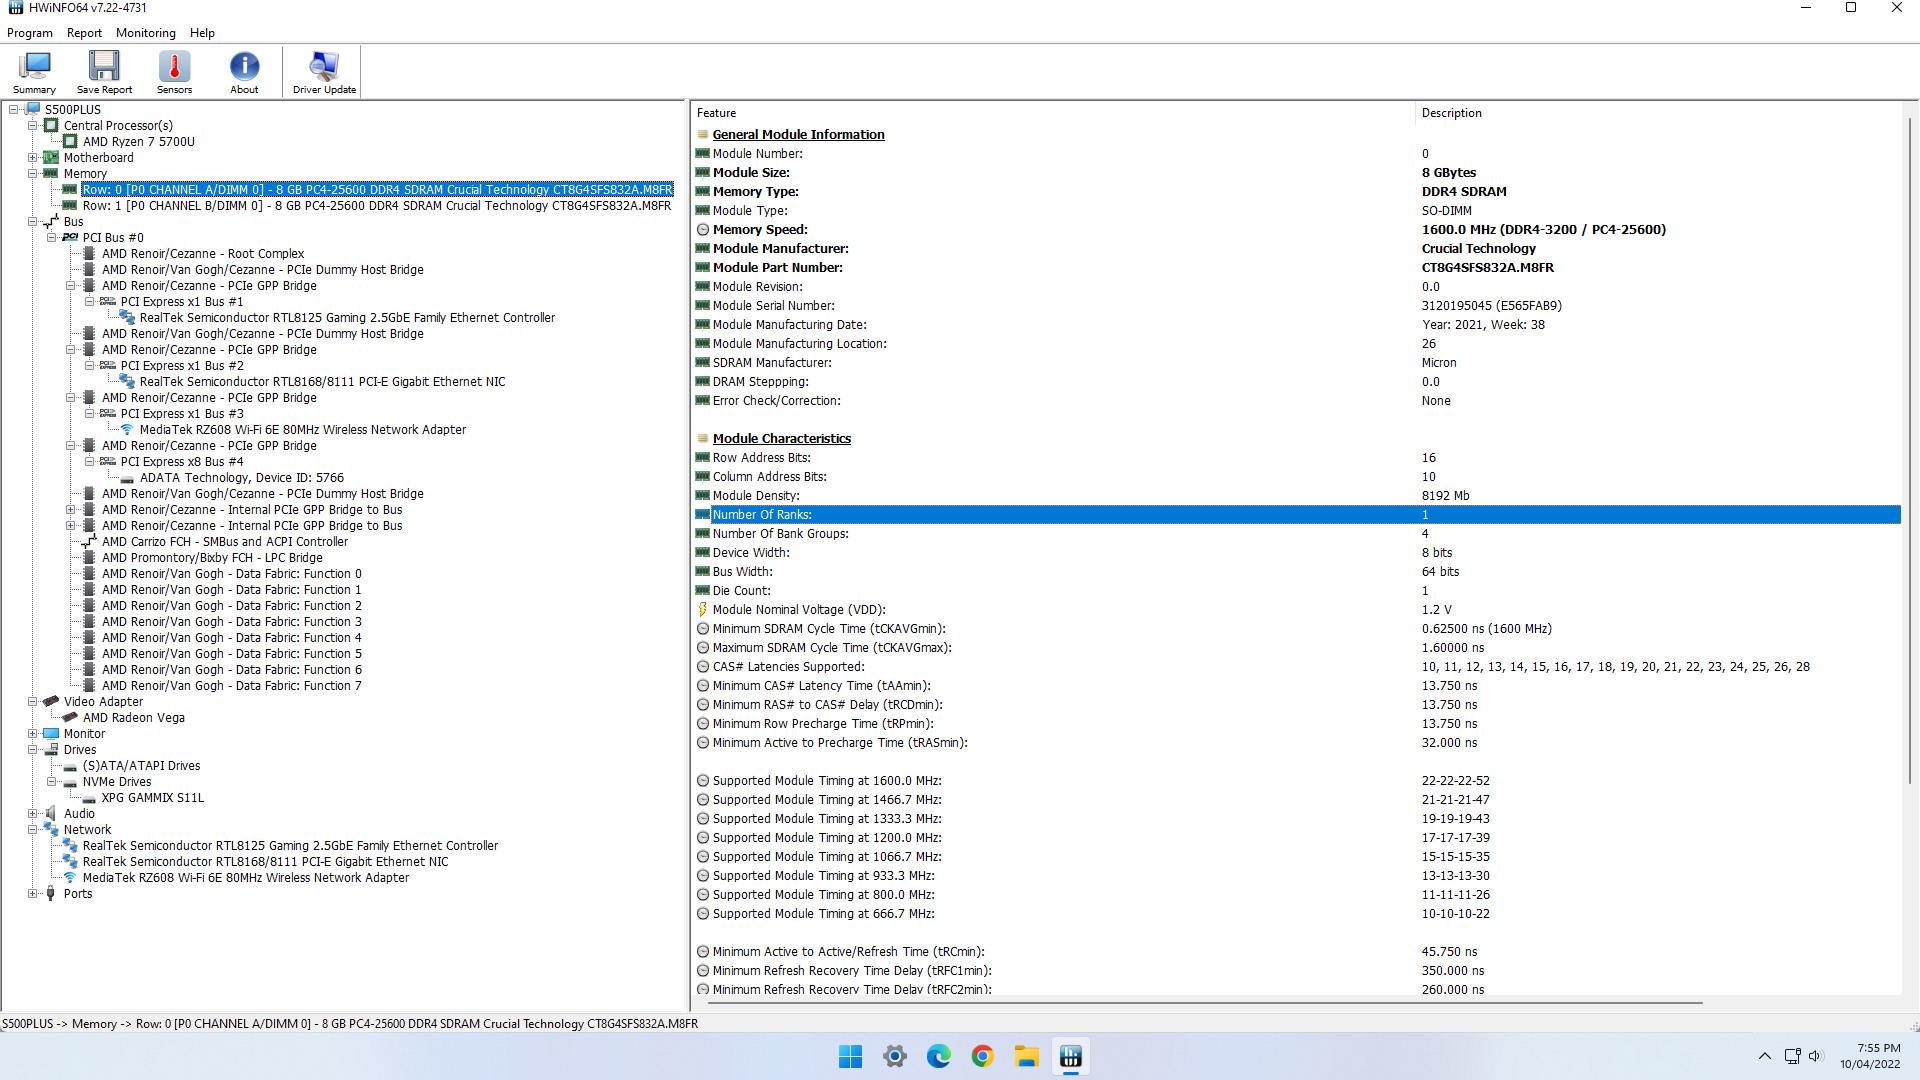Click the Description column header
This screenshot has height=1080, width=1920.
pyautogui.click(x=1658, y=113)
